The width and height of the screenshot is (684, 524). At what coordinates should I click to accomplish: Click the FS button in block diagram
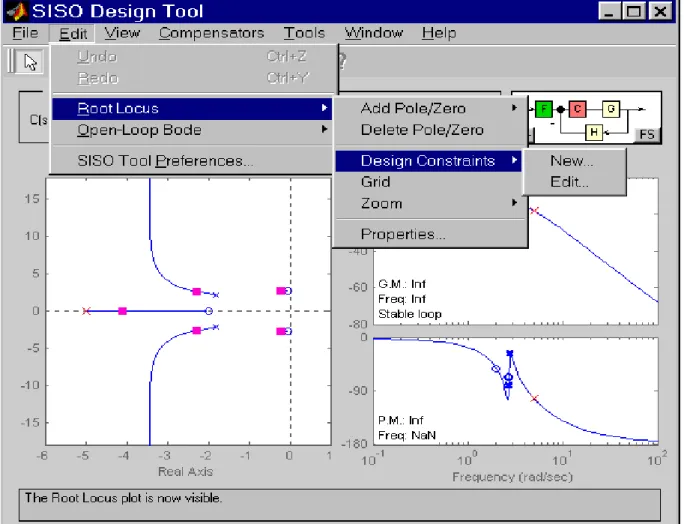[x=647, y=135]
